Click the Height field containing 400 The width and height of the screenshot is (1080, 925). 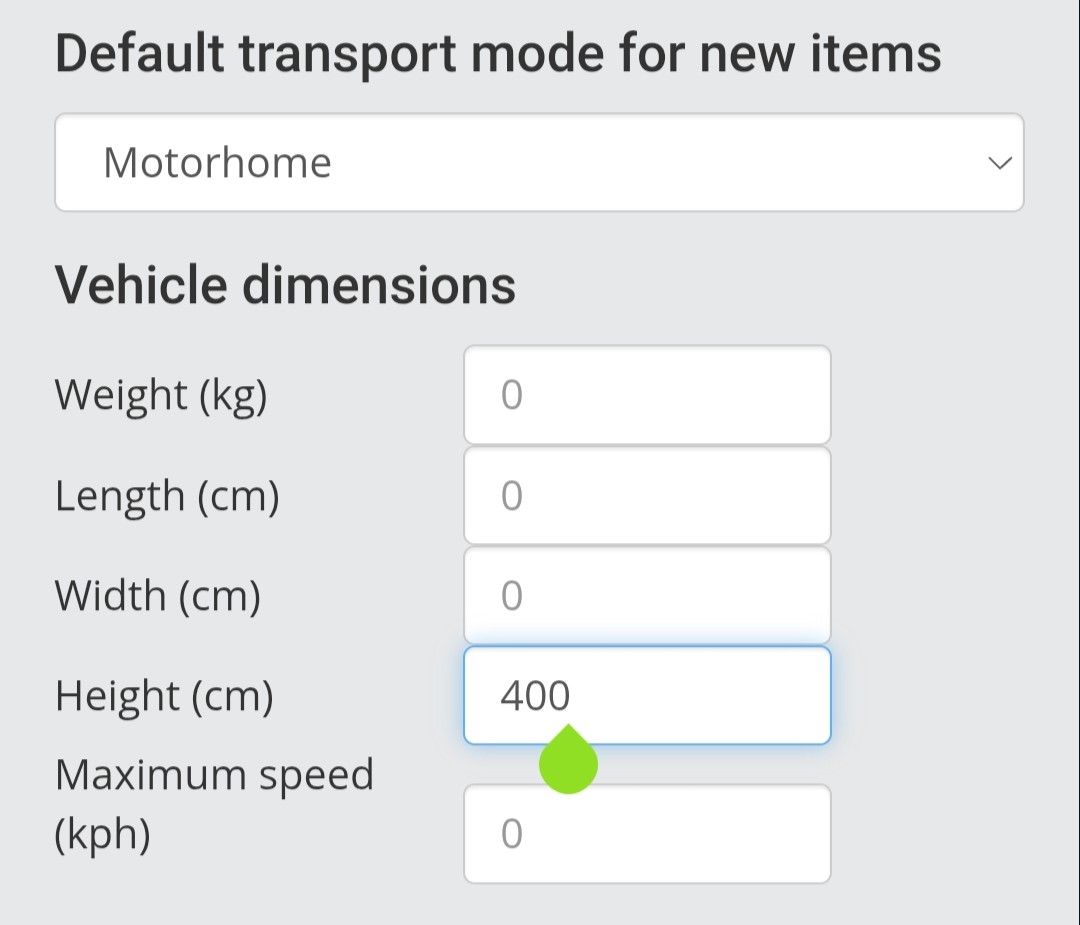(x=646, y=696)
